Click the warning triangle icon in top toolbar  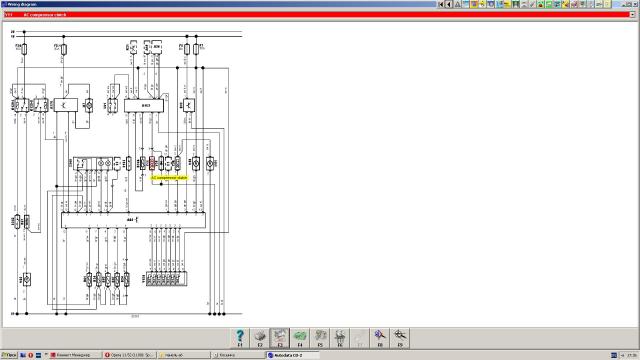coord(458,4)
